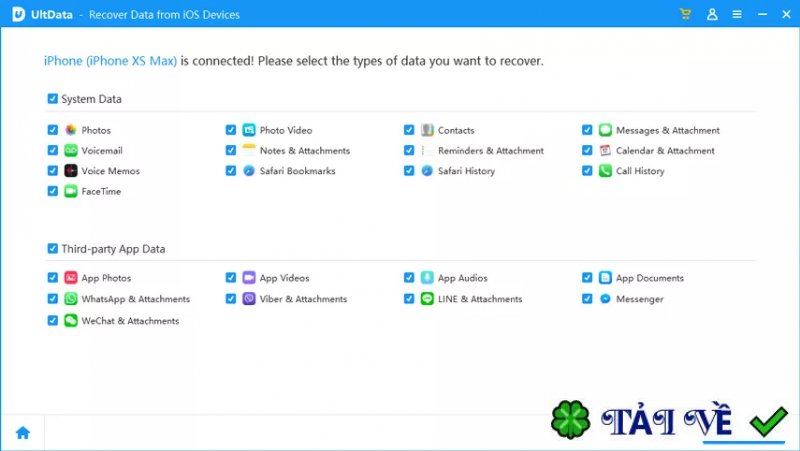Viewport: 800px width, 451px height.
Task: Click the WeChat & Attachments label
Action: pyautogui.click(x=130, y=321)
